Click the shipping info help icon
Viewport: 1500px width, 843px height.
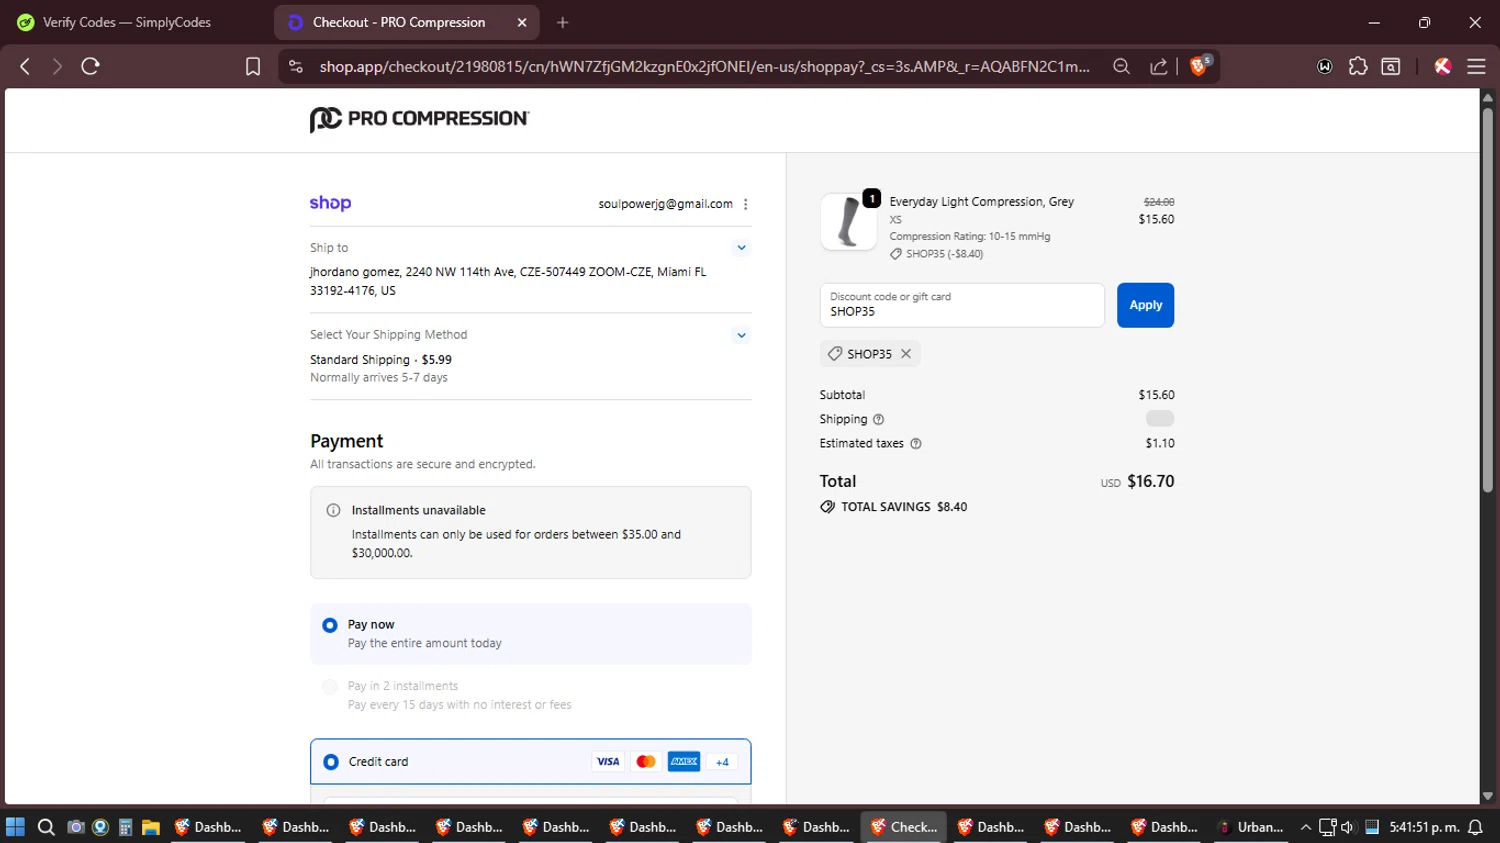[x=879, y=420]
